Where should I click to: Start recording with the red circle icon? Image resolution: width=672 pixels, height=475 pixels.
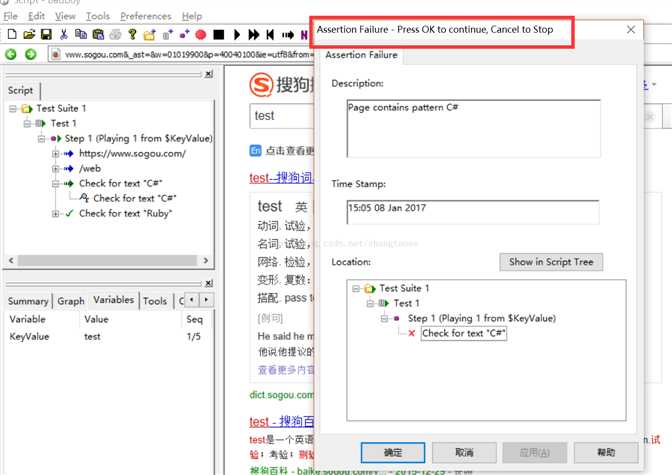point(201,34)
